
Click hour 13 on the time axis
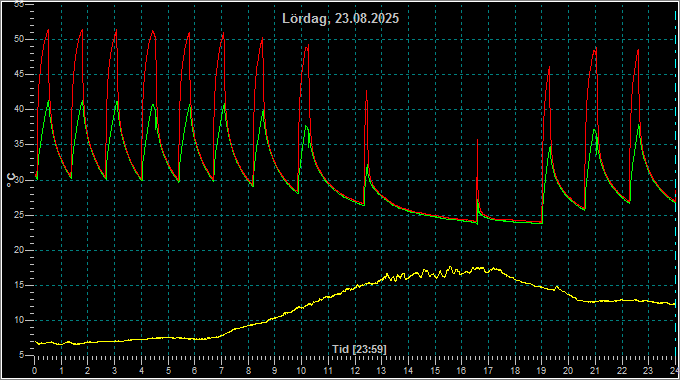381,371
